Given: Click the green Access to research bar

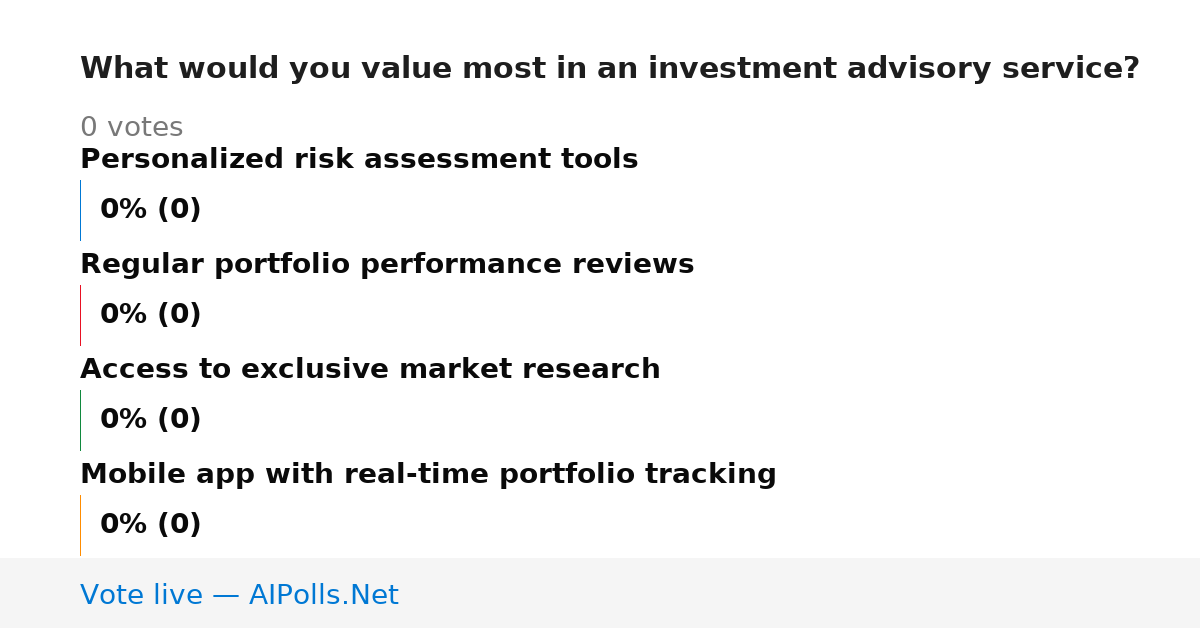Looking at the screenshot, I should tap(80, 420).
